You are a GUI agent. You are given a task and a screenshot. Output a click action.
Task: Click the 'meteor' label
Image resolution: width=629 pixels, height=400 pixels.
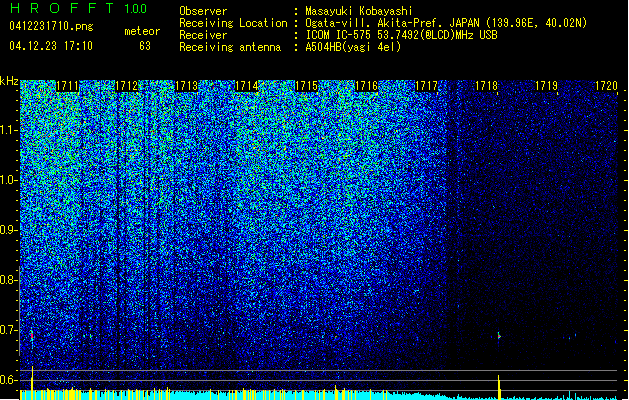click(x=142, y=31)
